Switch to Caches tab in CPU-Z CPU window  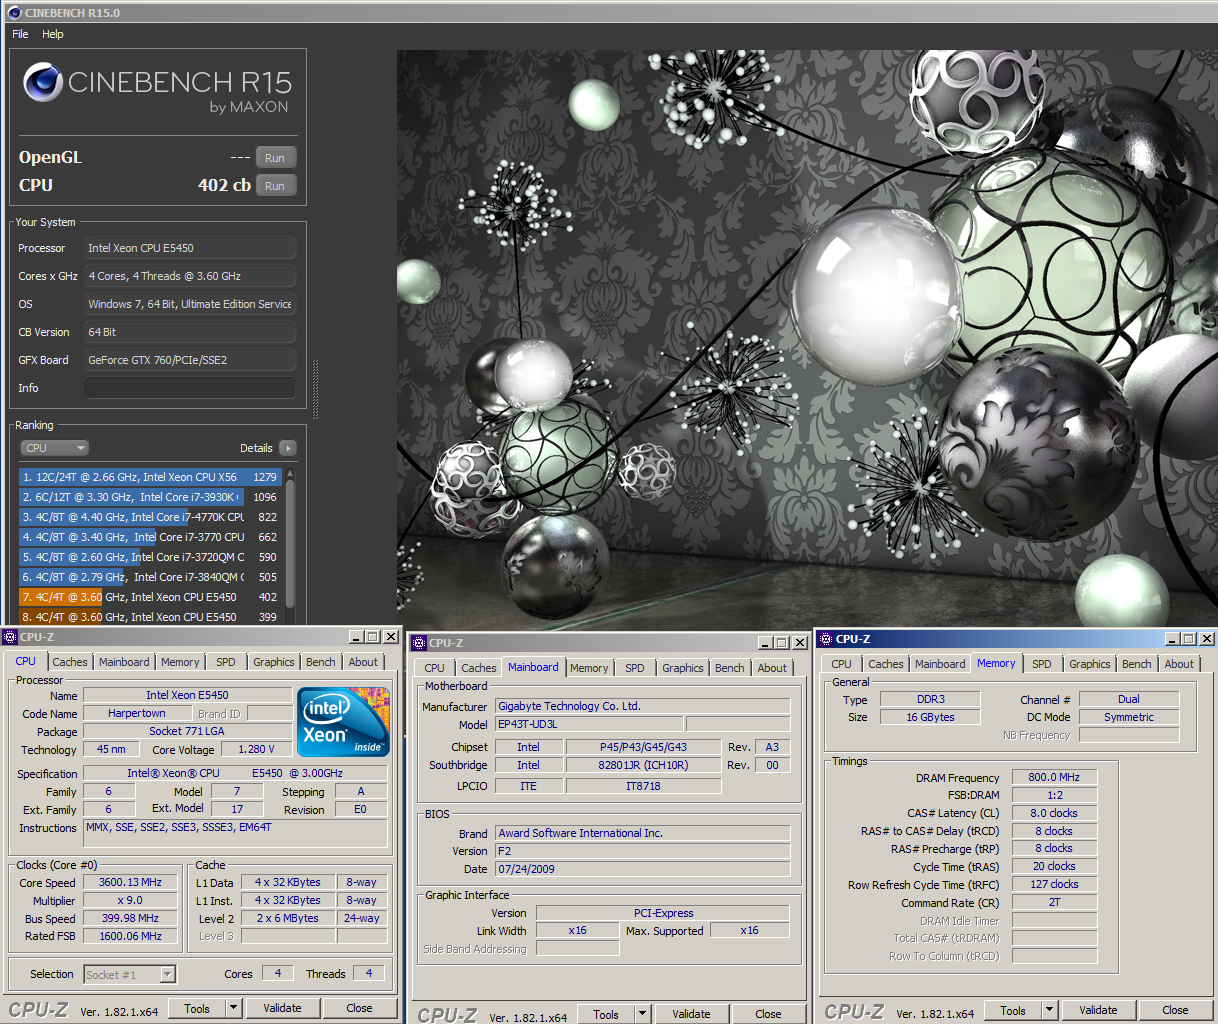click(70, 662)
